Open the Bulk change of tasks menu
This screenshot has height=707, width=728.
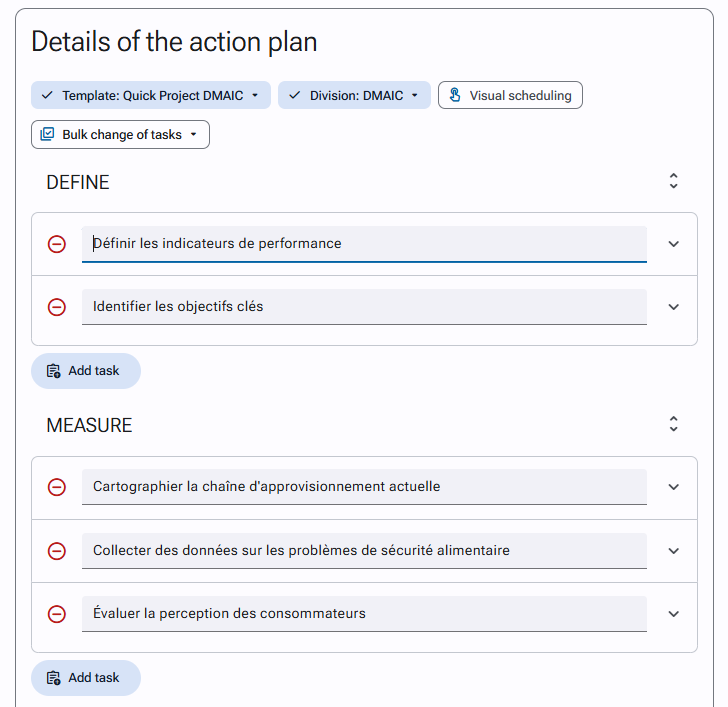pyautogui.click(x=120, y=135)
